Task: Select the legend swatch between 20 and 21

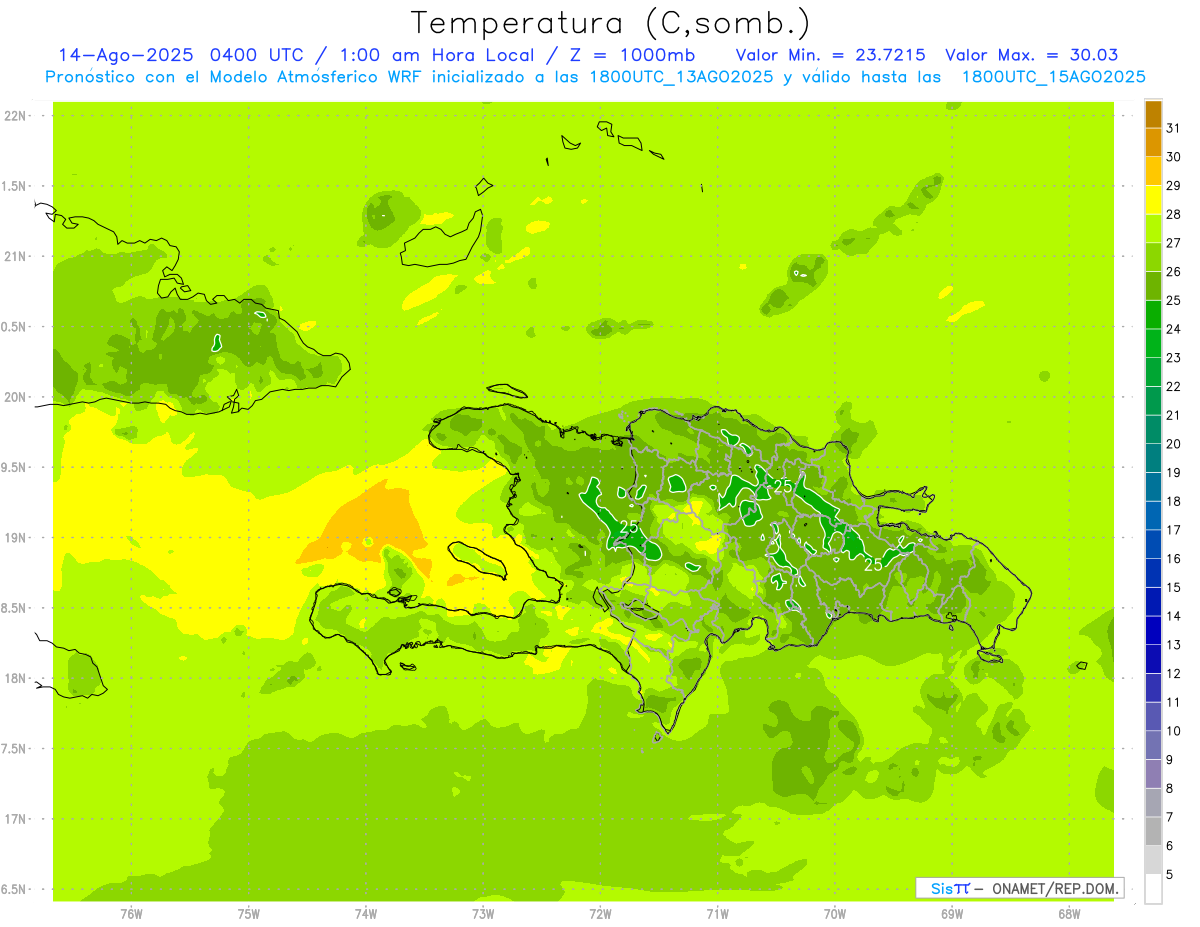Action: (x=1153, y=430)
